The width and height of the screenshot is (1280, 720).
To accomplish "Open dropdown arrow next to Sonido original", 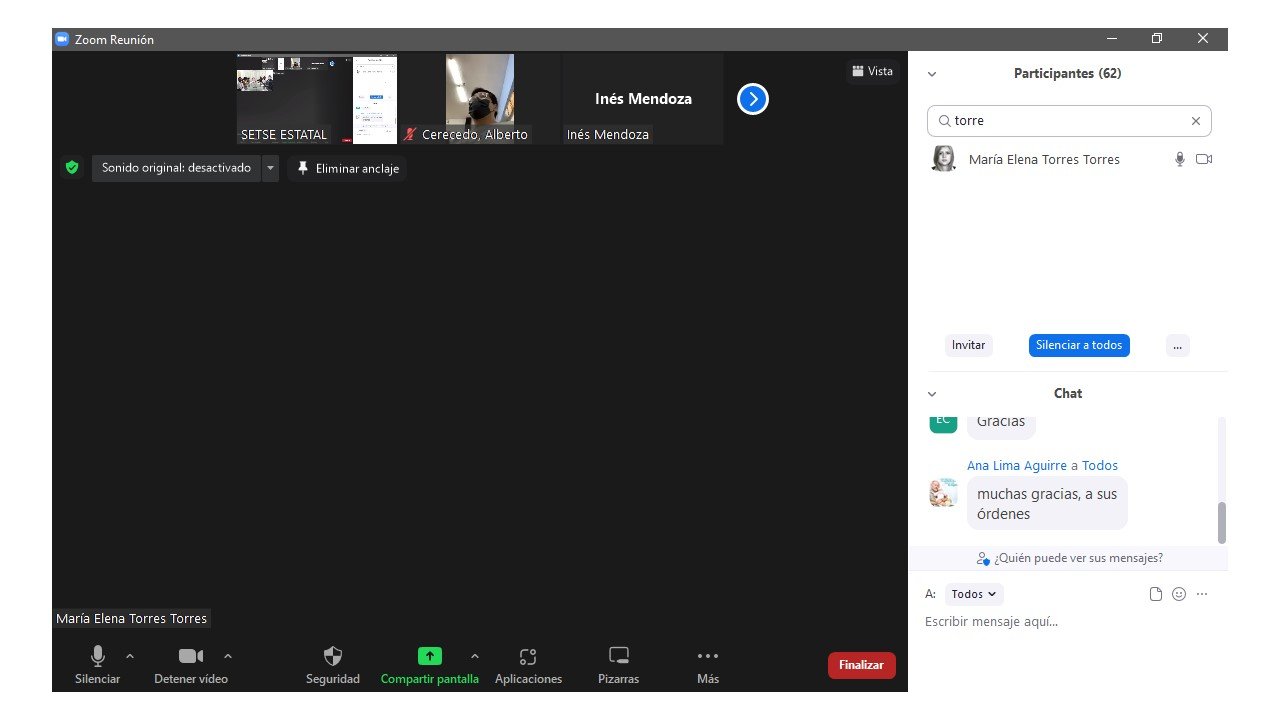I will (270, 168).
